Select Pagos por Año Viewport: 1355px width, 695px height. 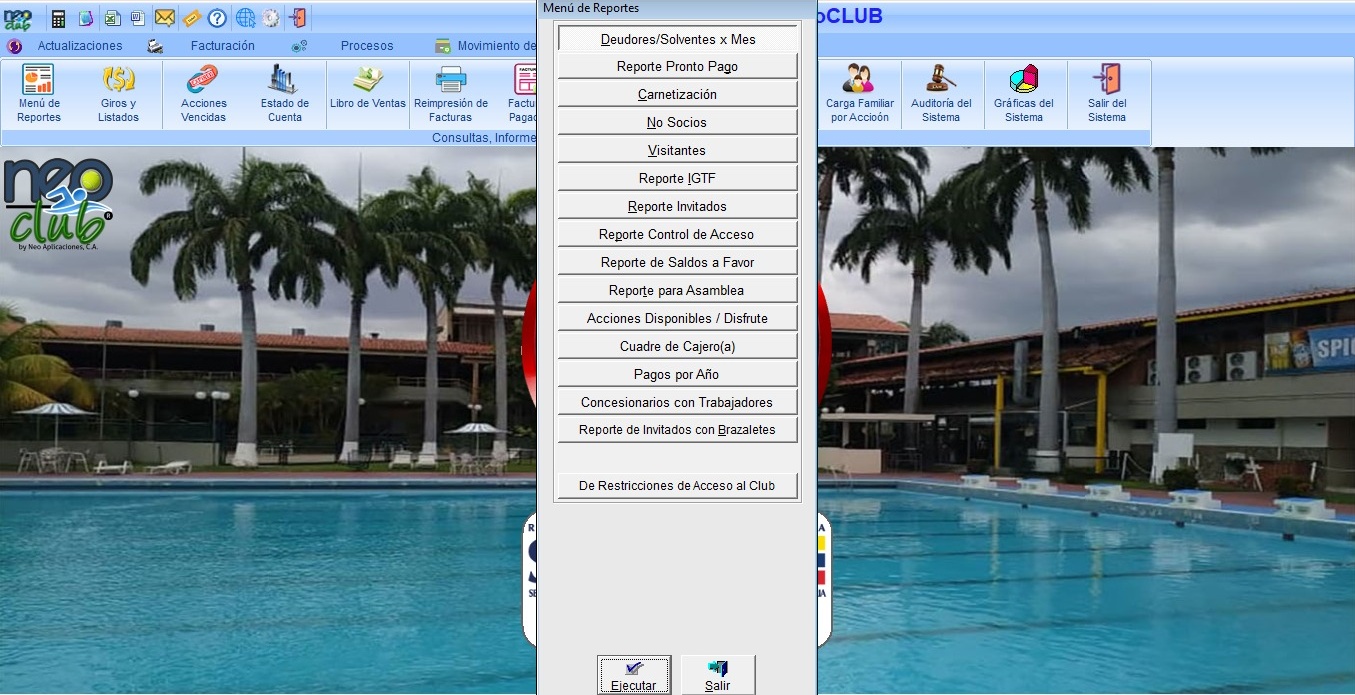click(678, 375)
